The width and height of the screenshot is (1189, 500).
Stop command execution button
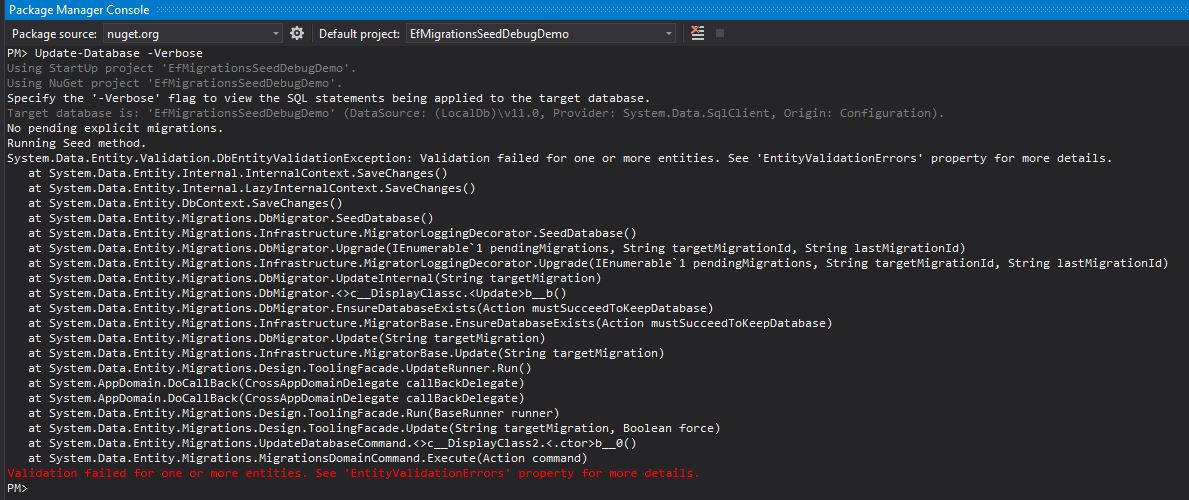[720, 33]
